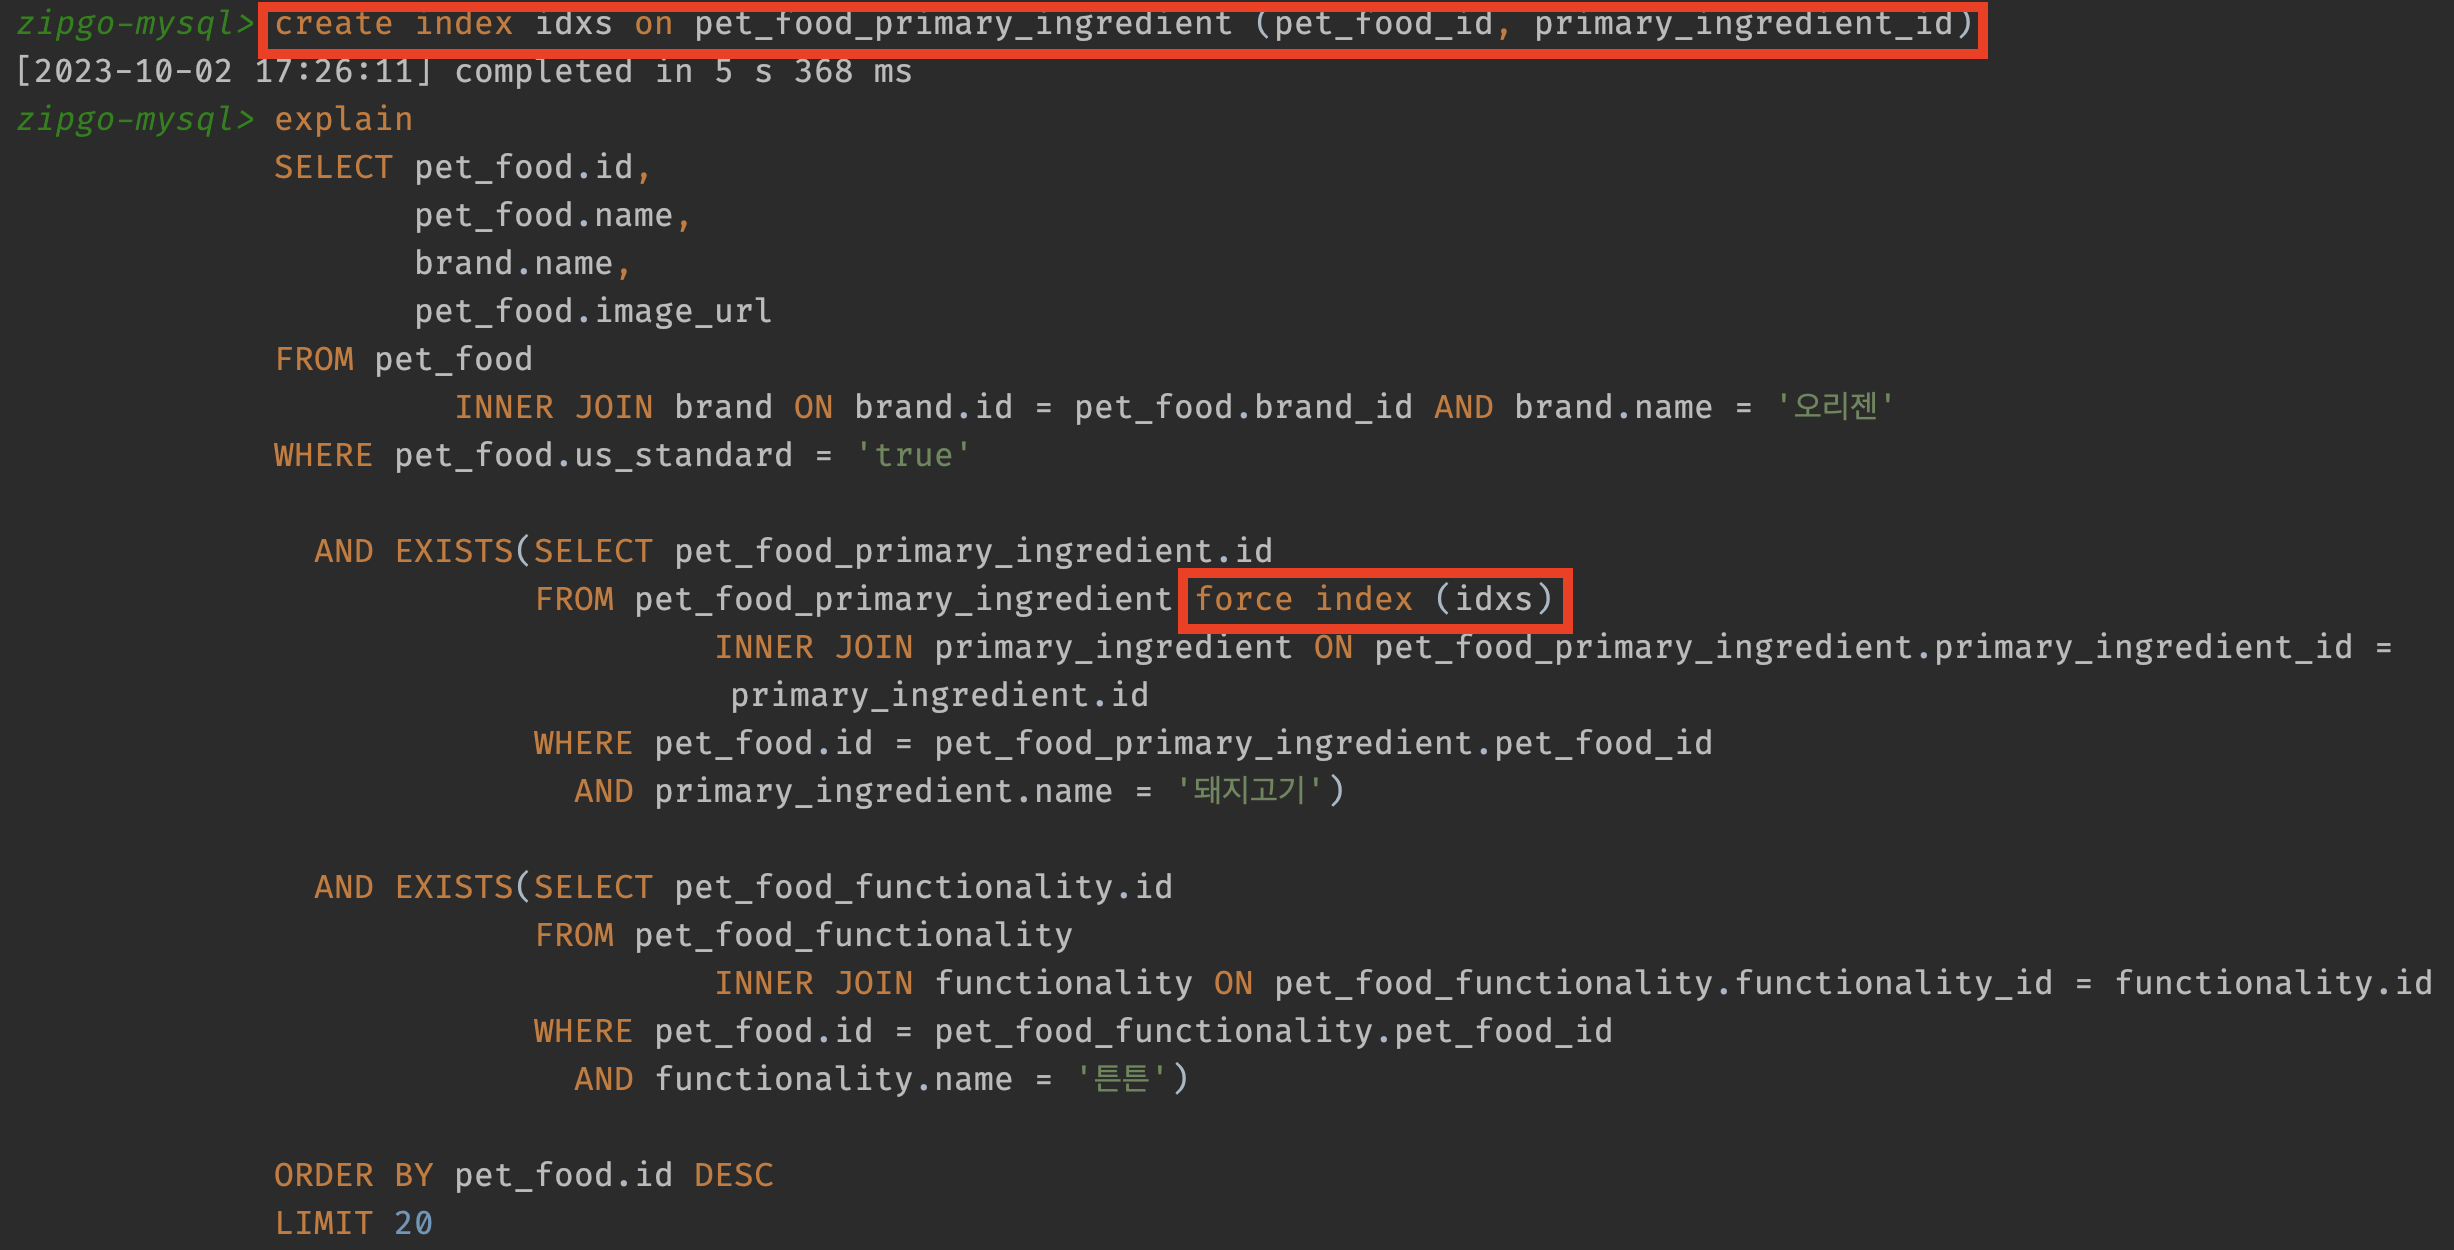This screenshot has width=2454, height=1250.
Task: Click the number 20 after LIMIT
Action: [412, 1224]
